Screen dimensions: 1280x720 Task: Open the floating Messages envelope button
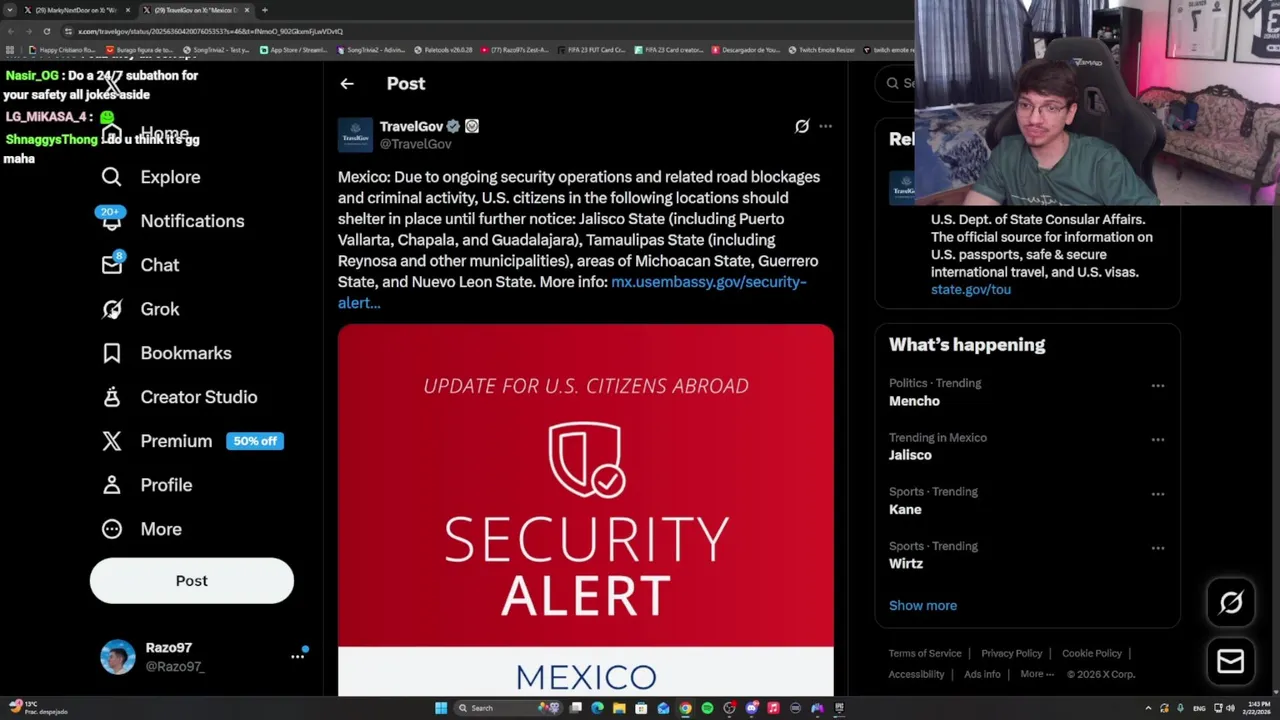pos(1231,661)
